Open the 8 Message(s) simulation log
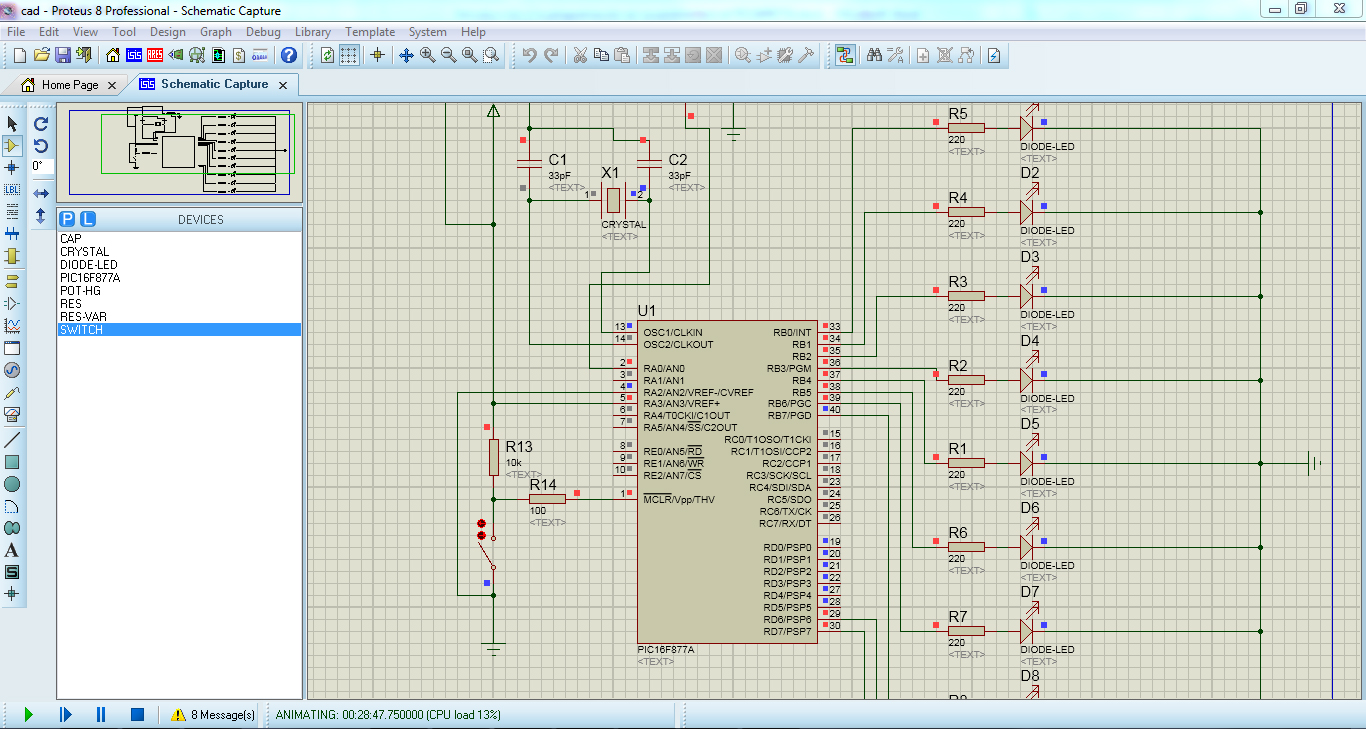Image resolution: width=1366 pixels, height=729 pixels. point(213,715)
